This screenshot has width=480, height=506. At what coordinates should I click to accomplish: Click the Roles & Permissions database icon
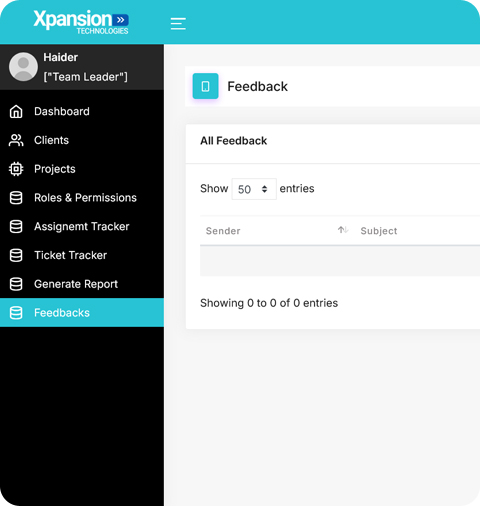(16, 198)
